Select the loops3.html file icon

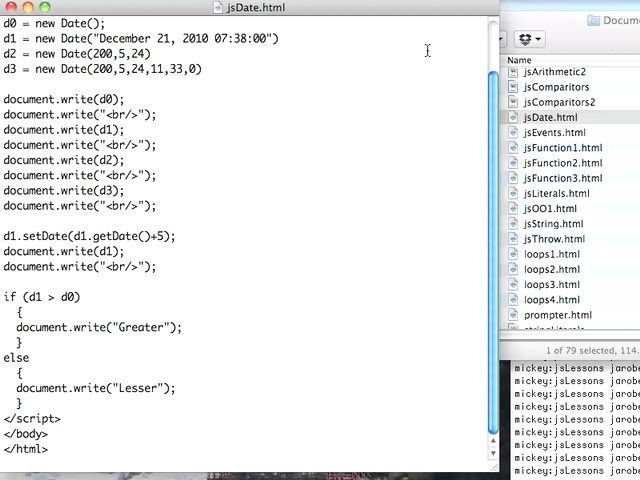tap(513, 284)
